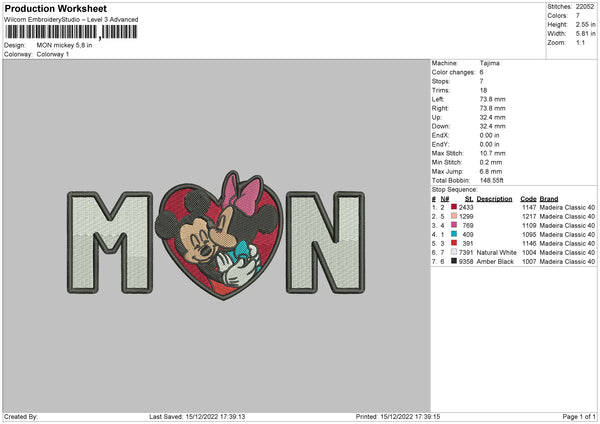Click the St. column header
Viewport: 600px width, 424px height.
click(469, 199)
